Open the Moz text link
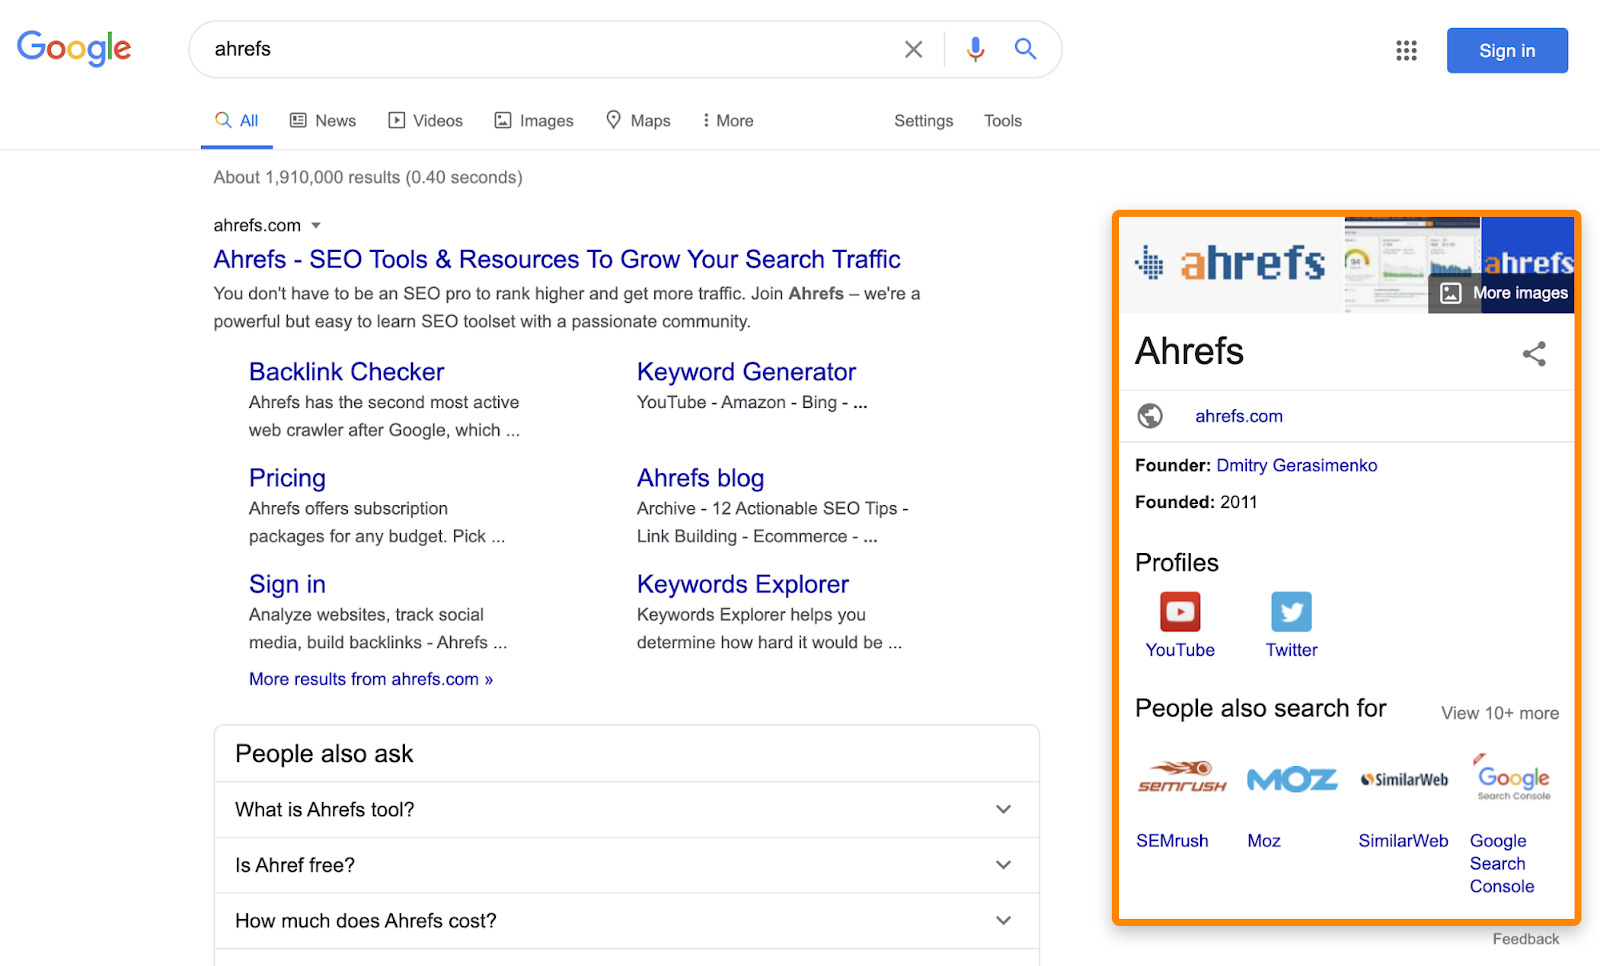The image size is (1600, 966). pyautogui.click(x=1264, y=841)
